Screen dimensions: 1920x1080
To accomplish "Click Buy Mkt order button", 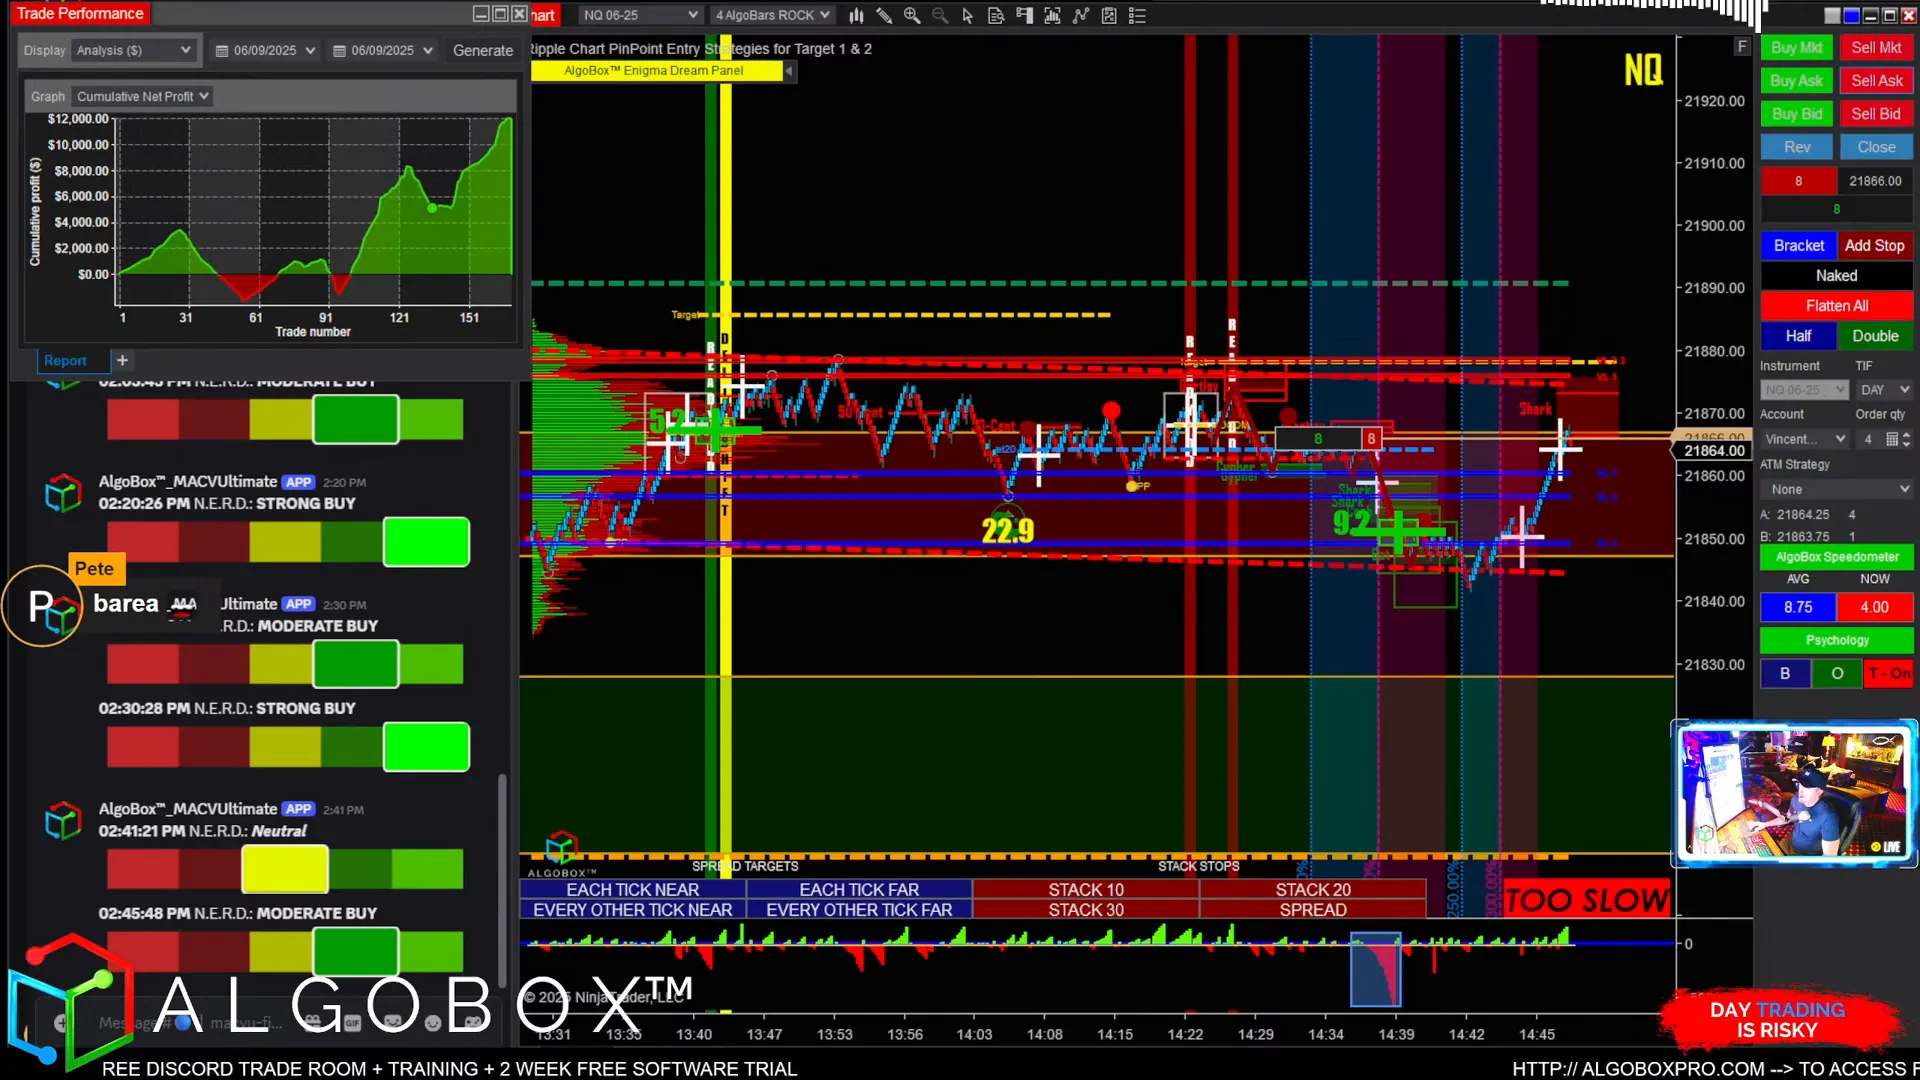I will point(1796,47).
